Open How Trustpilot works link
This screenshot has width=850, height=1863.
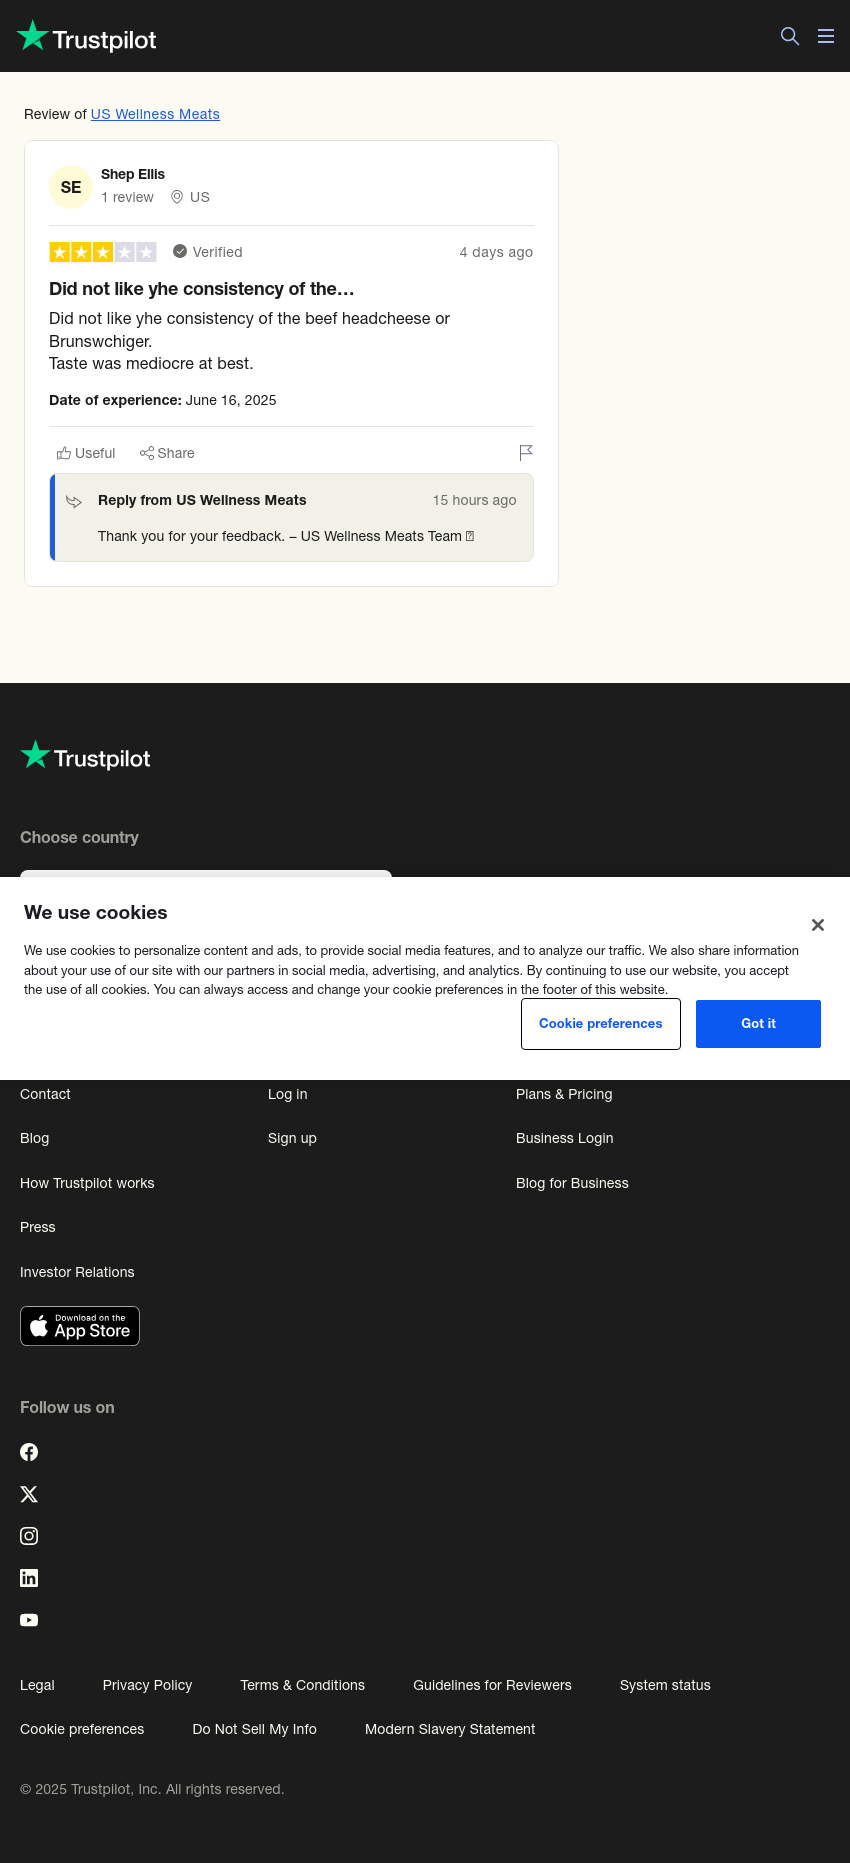tap(87, 1183)
